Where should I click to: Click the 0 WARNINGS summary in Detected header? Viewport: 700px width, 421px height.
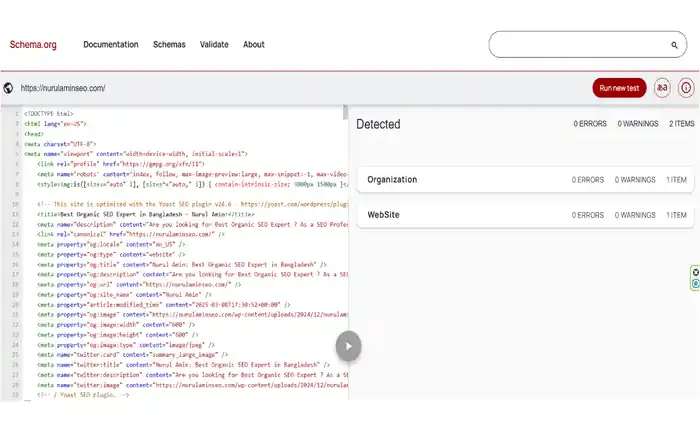coord(638,124)
